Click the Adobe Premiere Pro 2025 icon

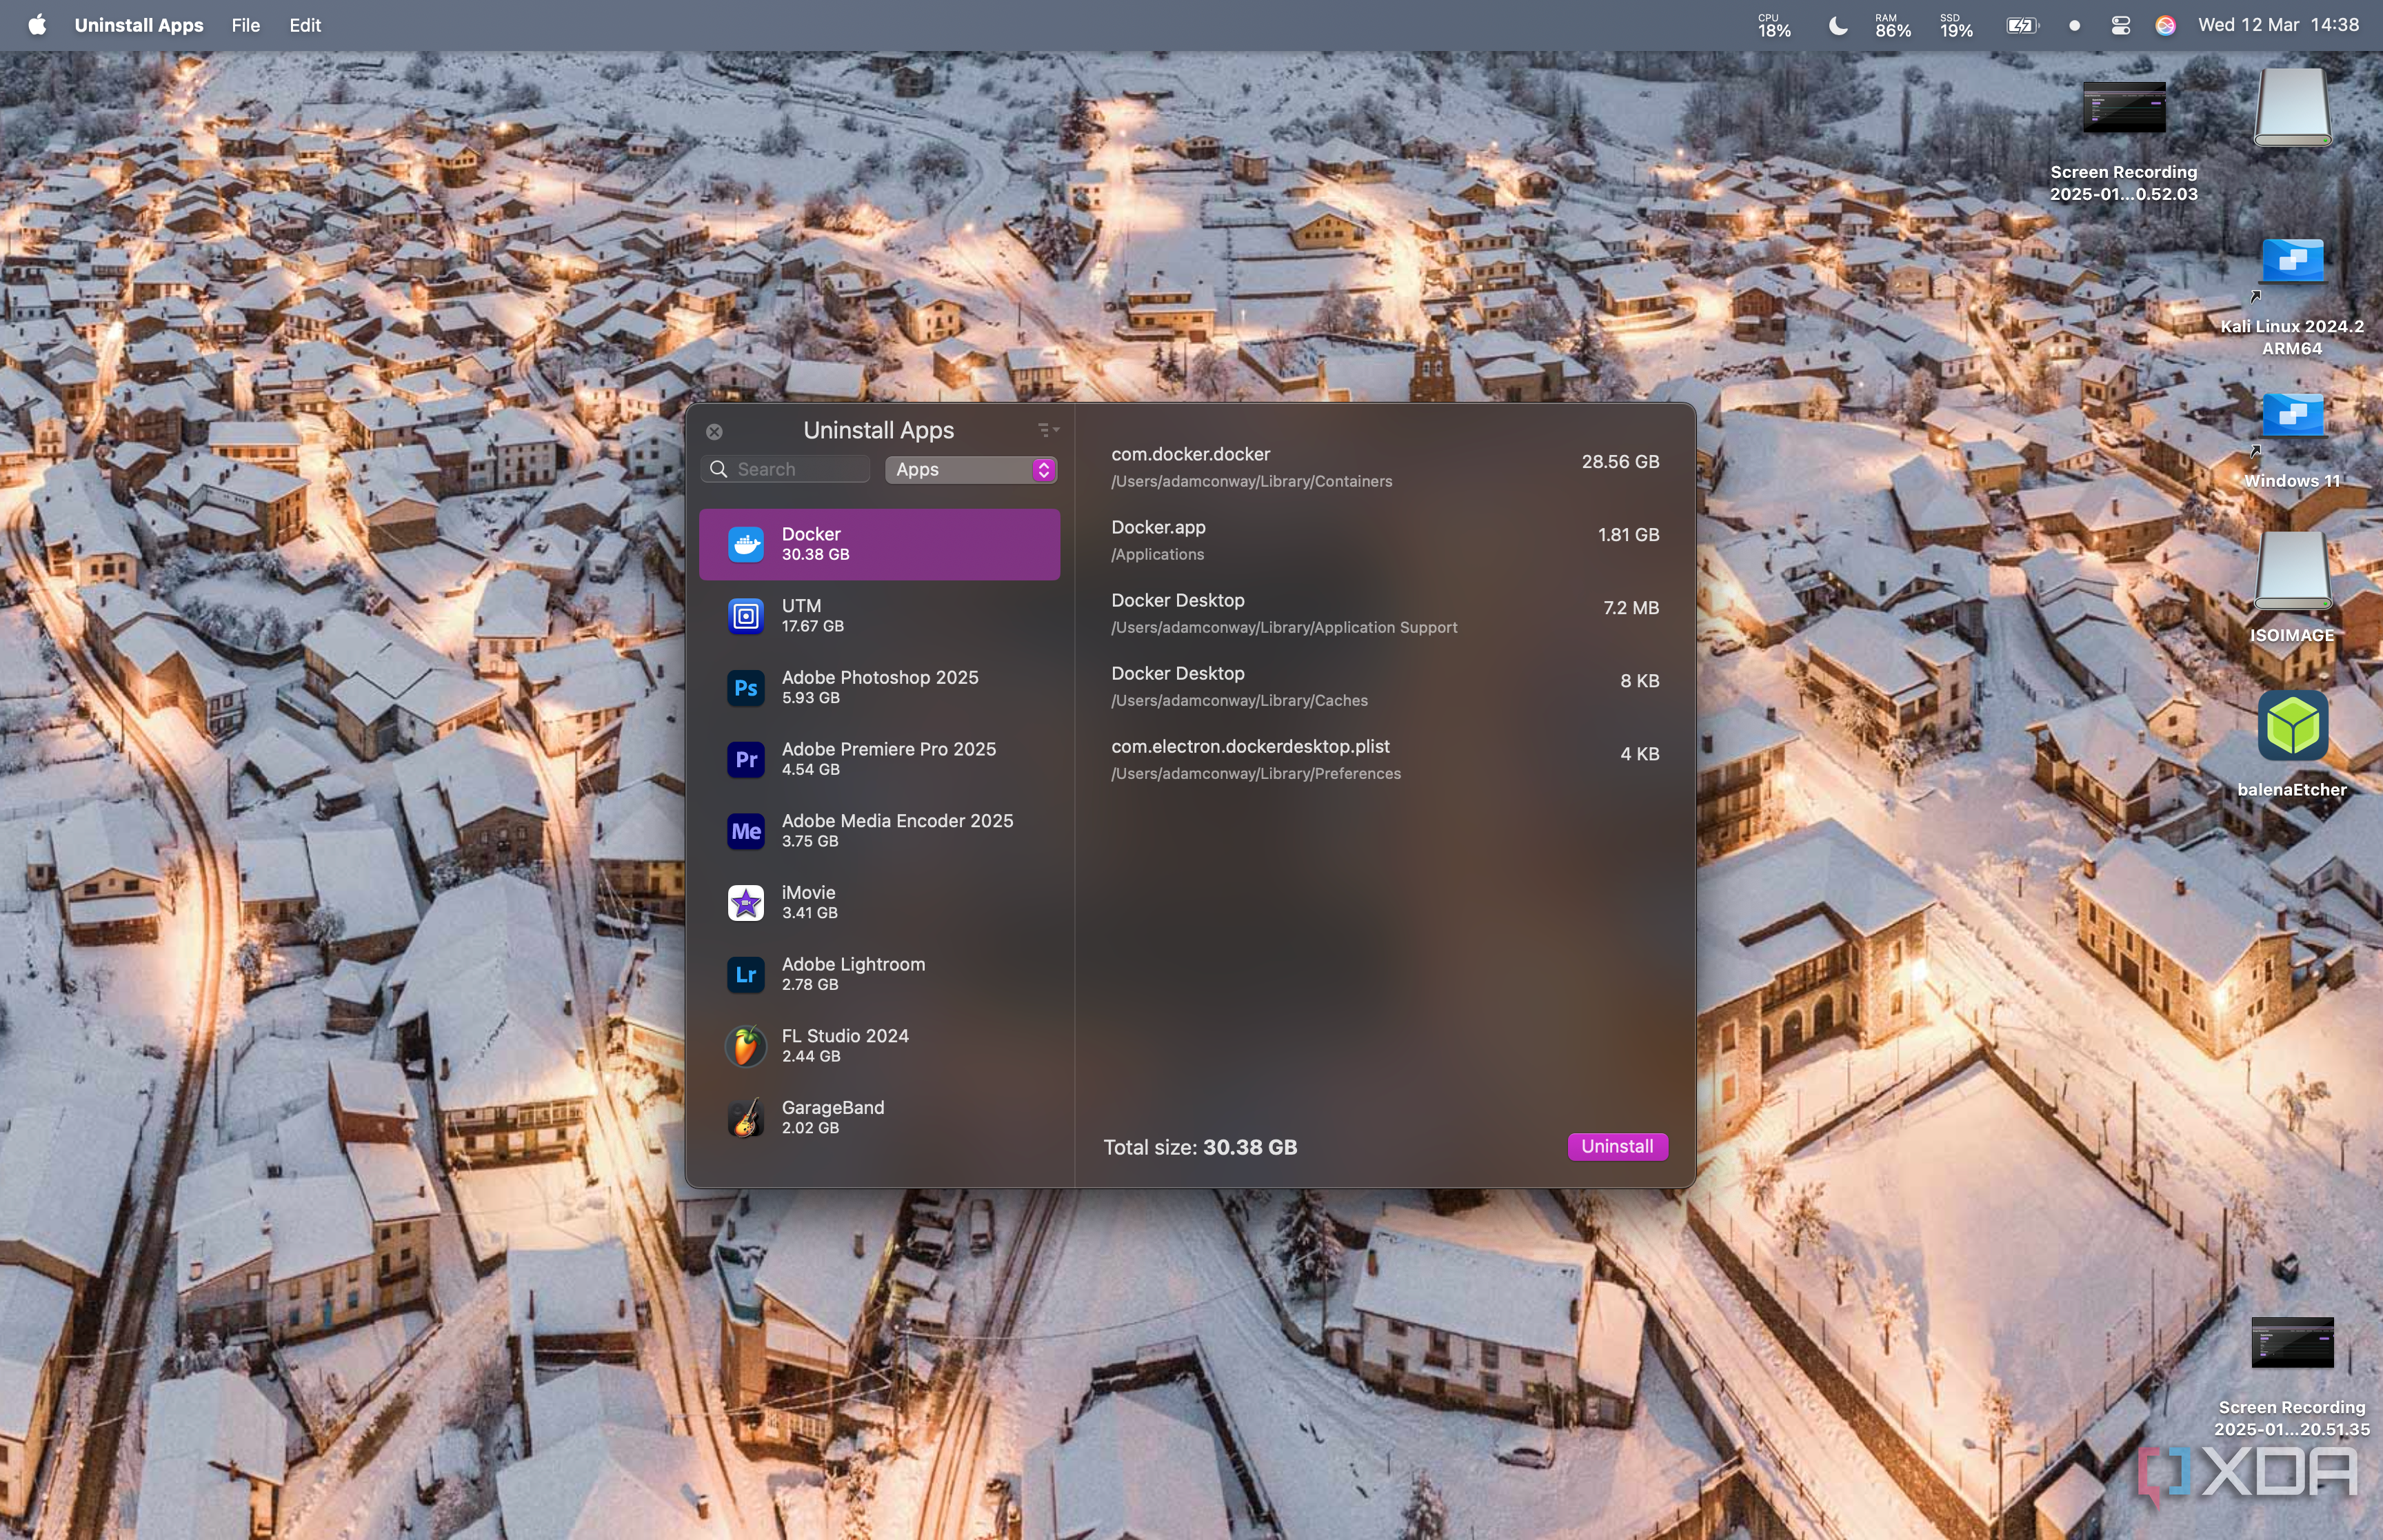click(x=745, y=759)
